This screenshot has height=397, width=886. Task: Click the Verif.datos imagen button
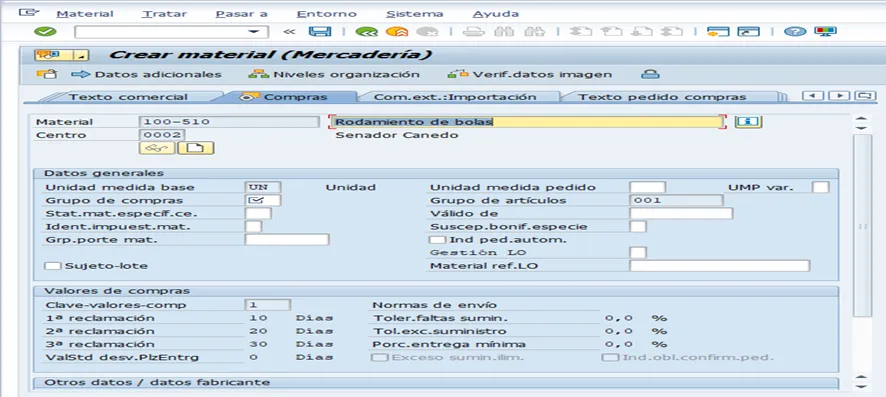pos(530,74)
